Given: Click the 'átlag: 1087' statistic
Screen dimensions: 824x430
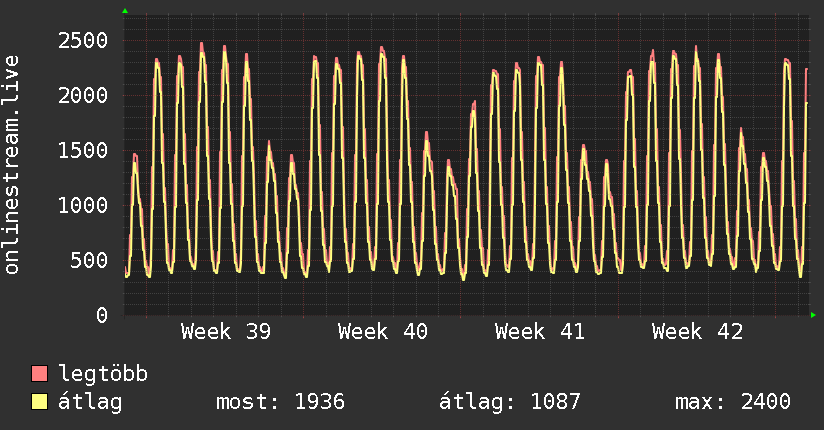Looking at the screenshot, I should tap(510, 402).
